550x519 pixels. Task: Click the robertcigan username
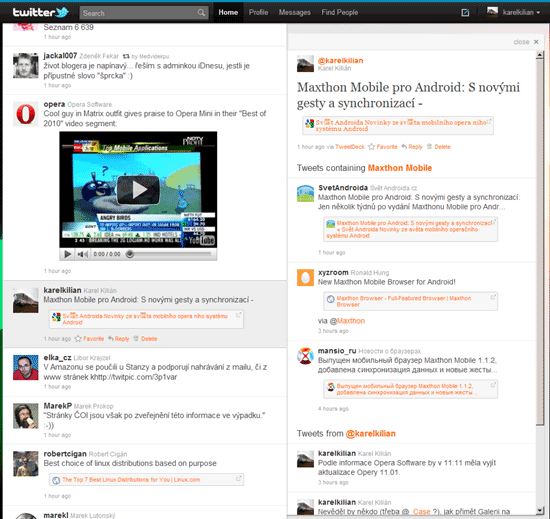tap(65, 454)
